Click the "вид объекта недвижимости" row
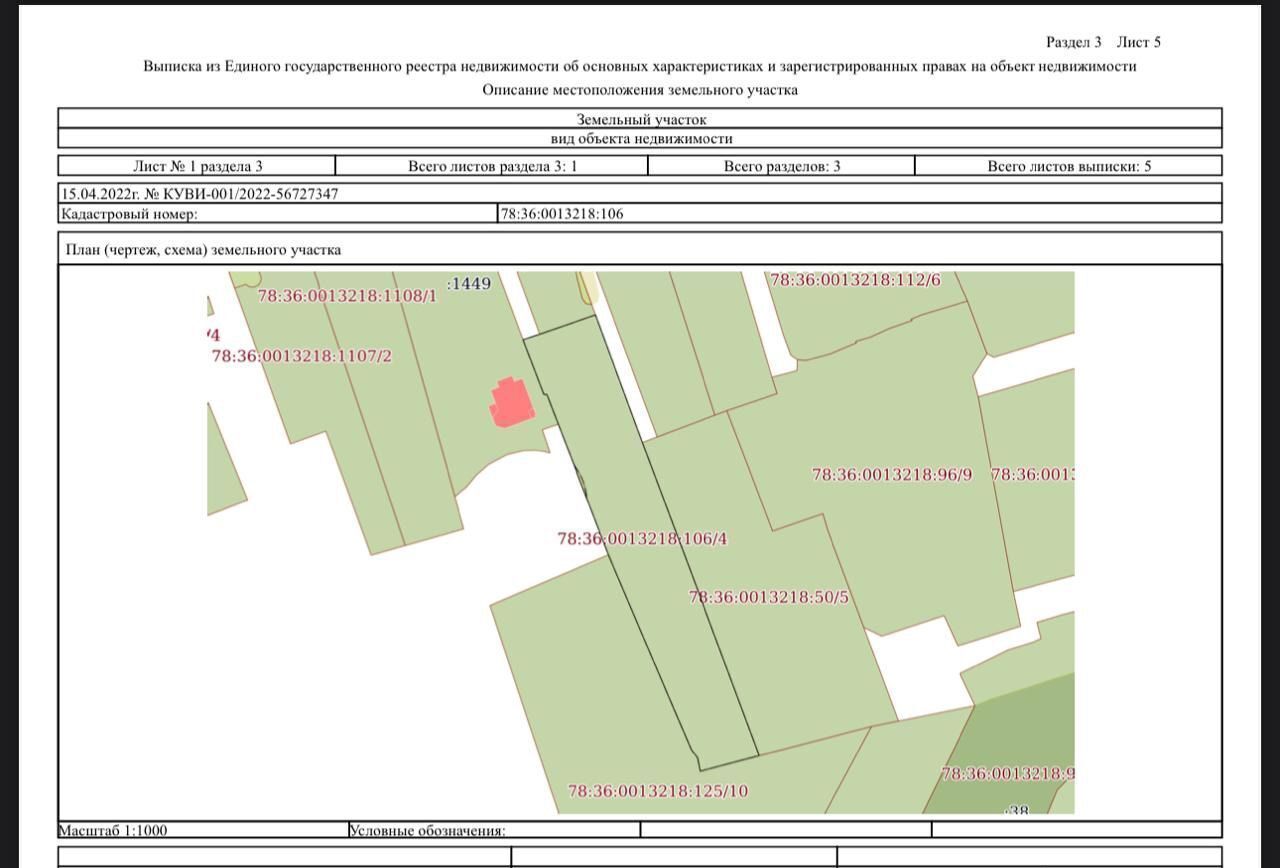 (640, 138)
